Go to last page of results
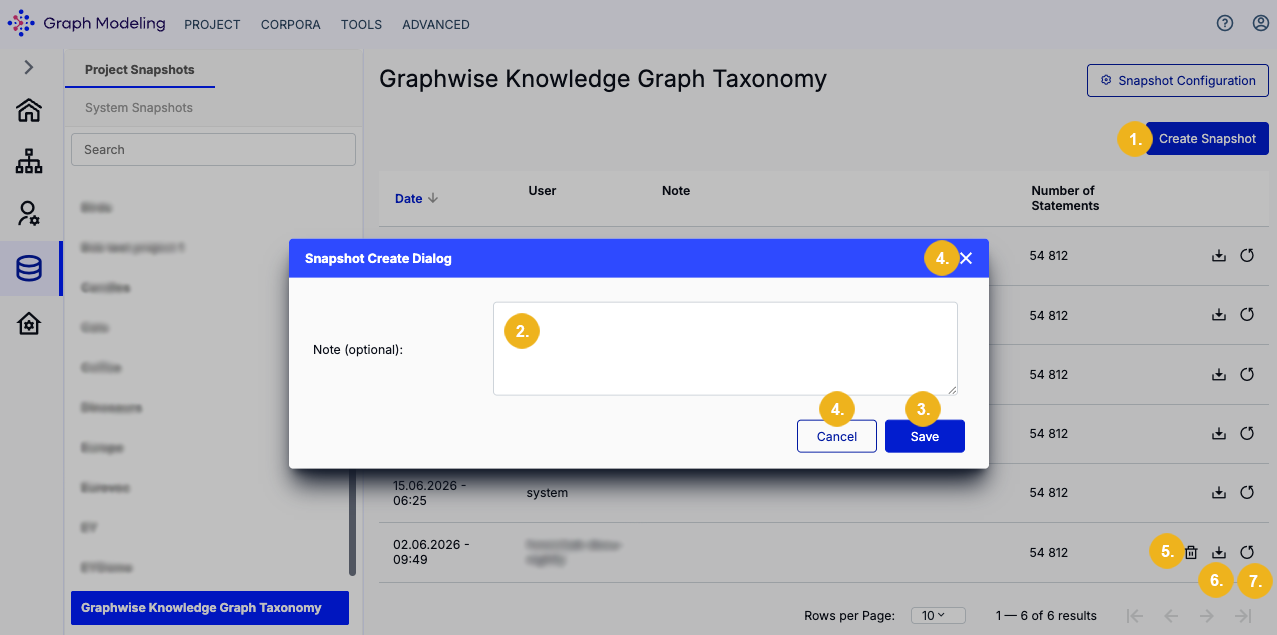Screen dimensions: 1277x635 (x=1243, y=616)
